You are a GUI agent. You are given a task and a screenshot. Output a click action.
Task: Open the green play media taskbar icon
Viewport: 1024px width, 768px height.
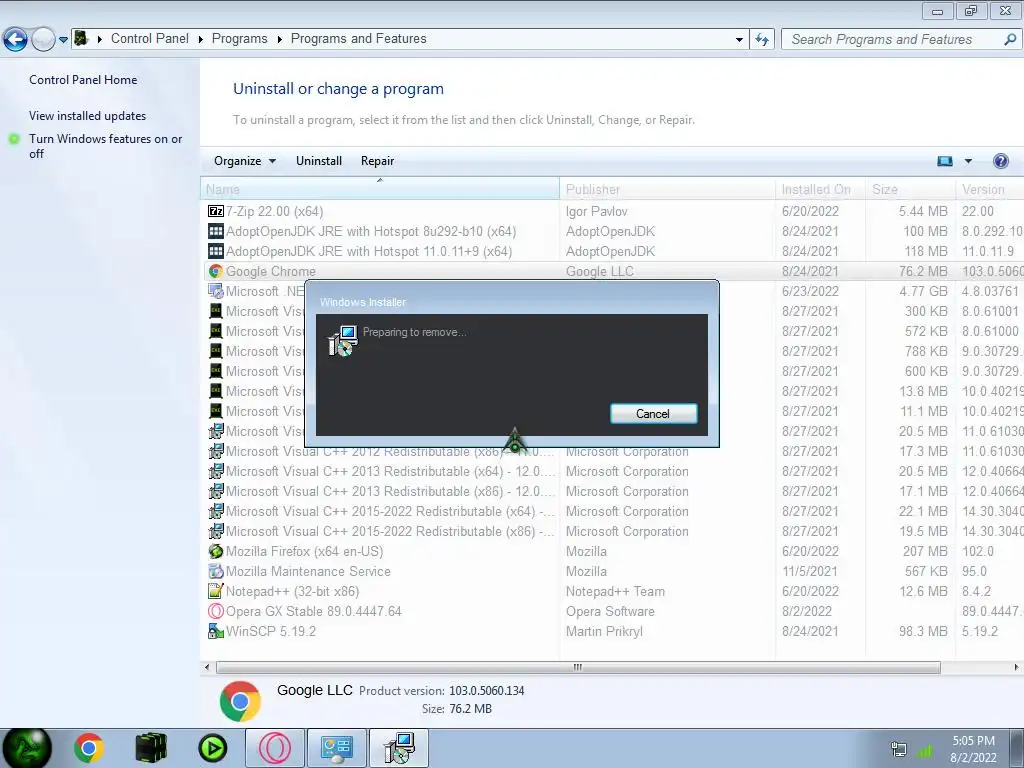(212, 748)
